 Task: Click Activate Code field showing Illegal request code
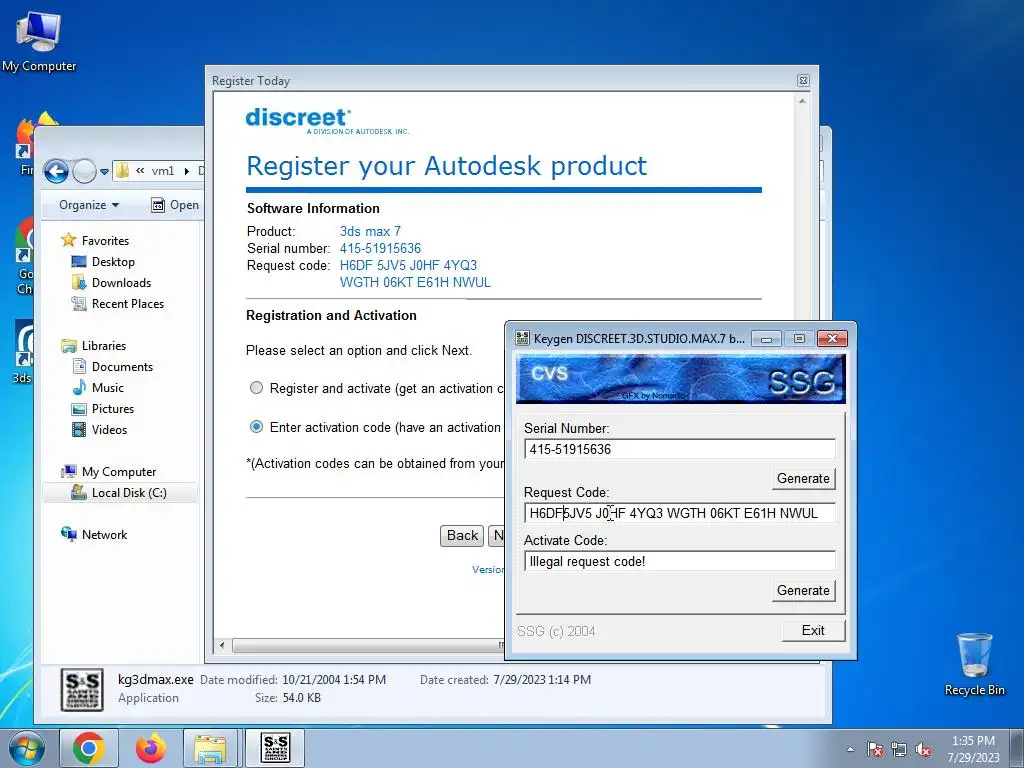679,562
